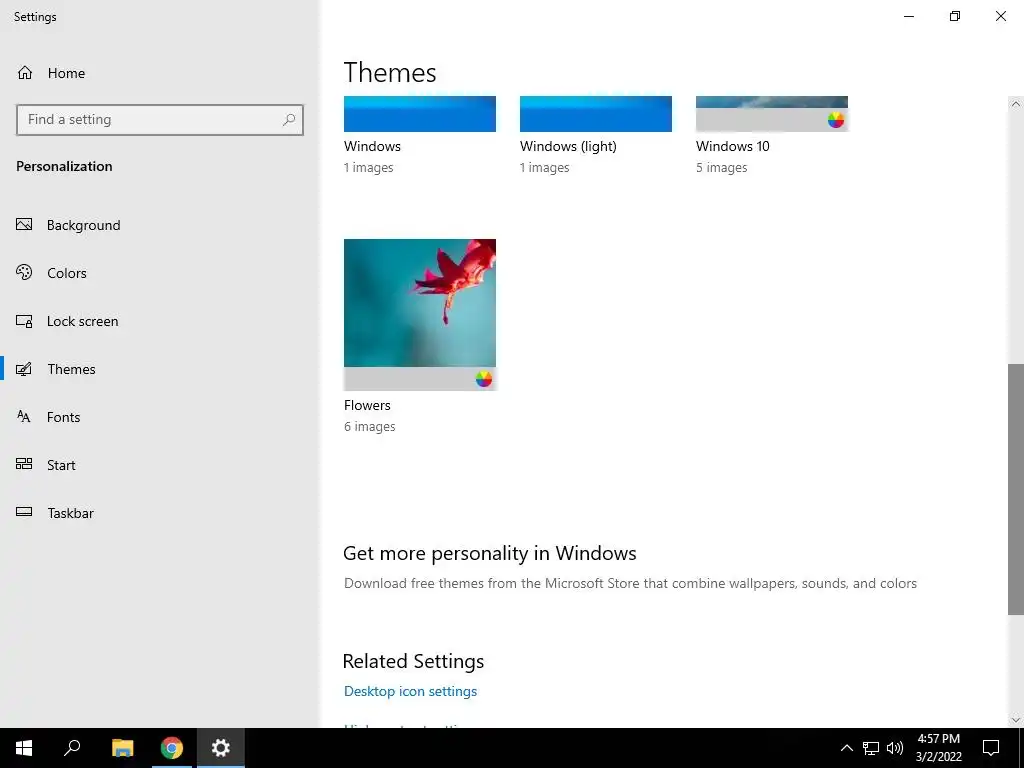
Task: Launch Google Chrome from taskbar
Action: [172, 748]
